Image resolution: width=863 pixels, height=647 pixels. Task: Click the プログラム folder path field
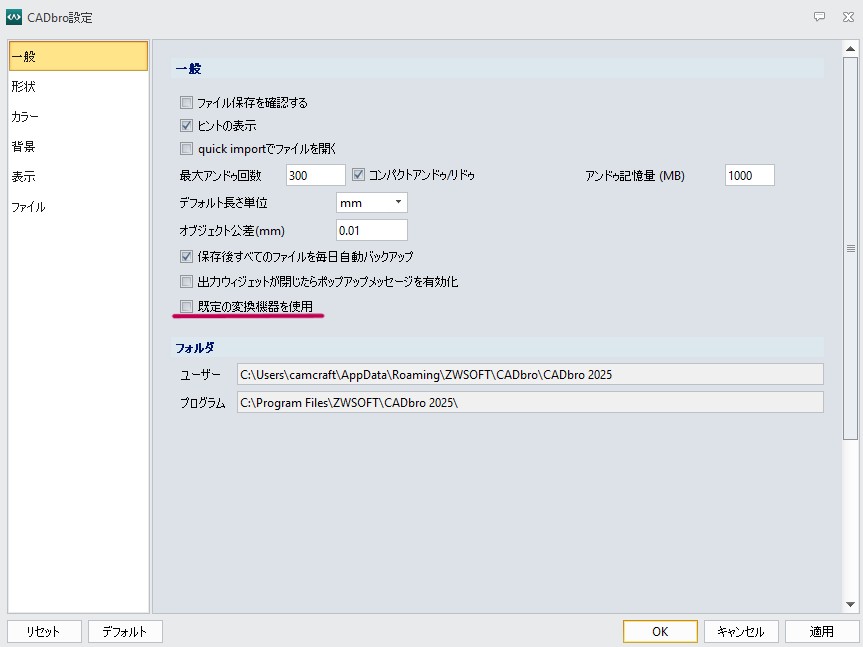click(x=530, y=402)
